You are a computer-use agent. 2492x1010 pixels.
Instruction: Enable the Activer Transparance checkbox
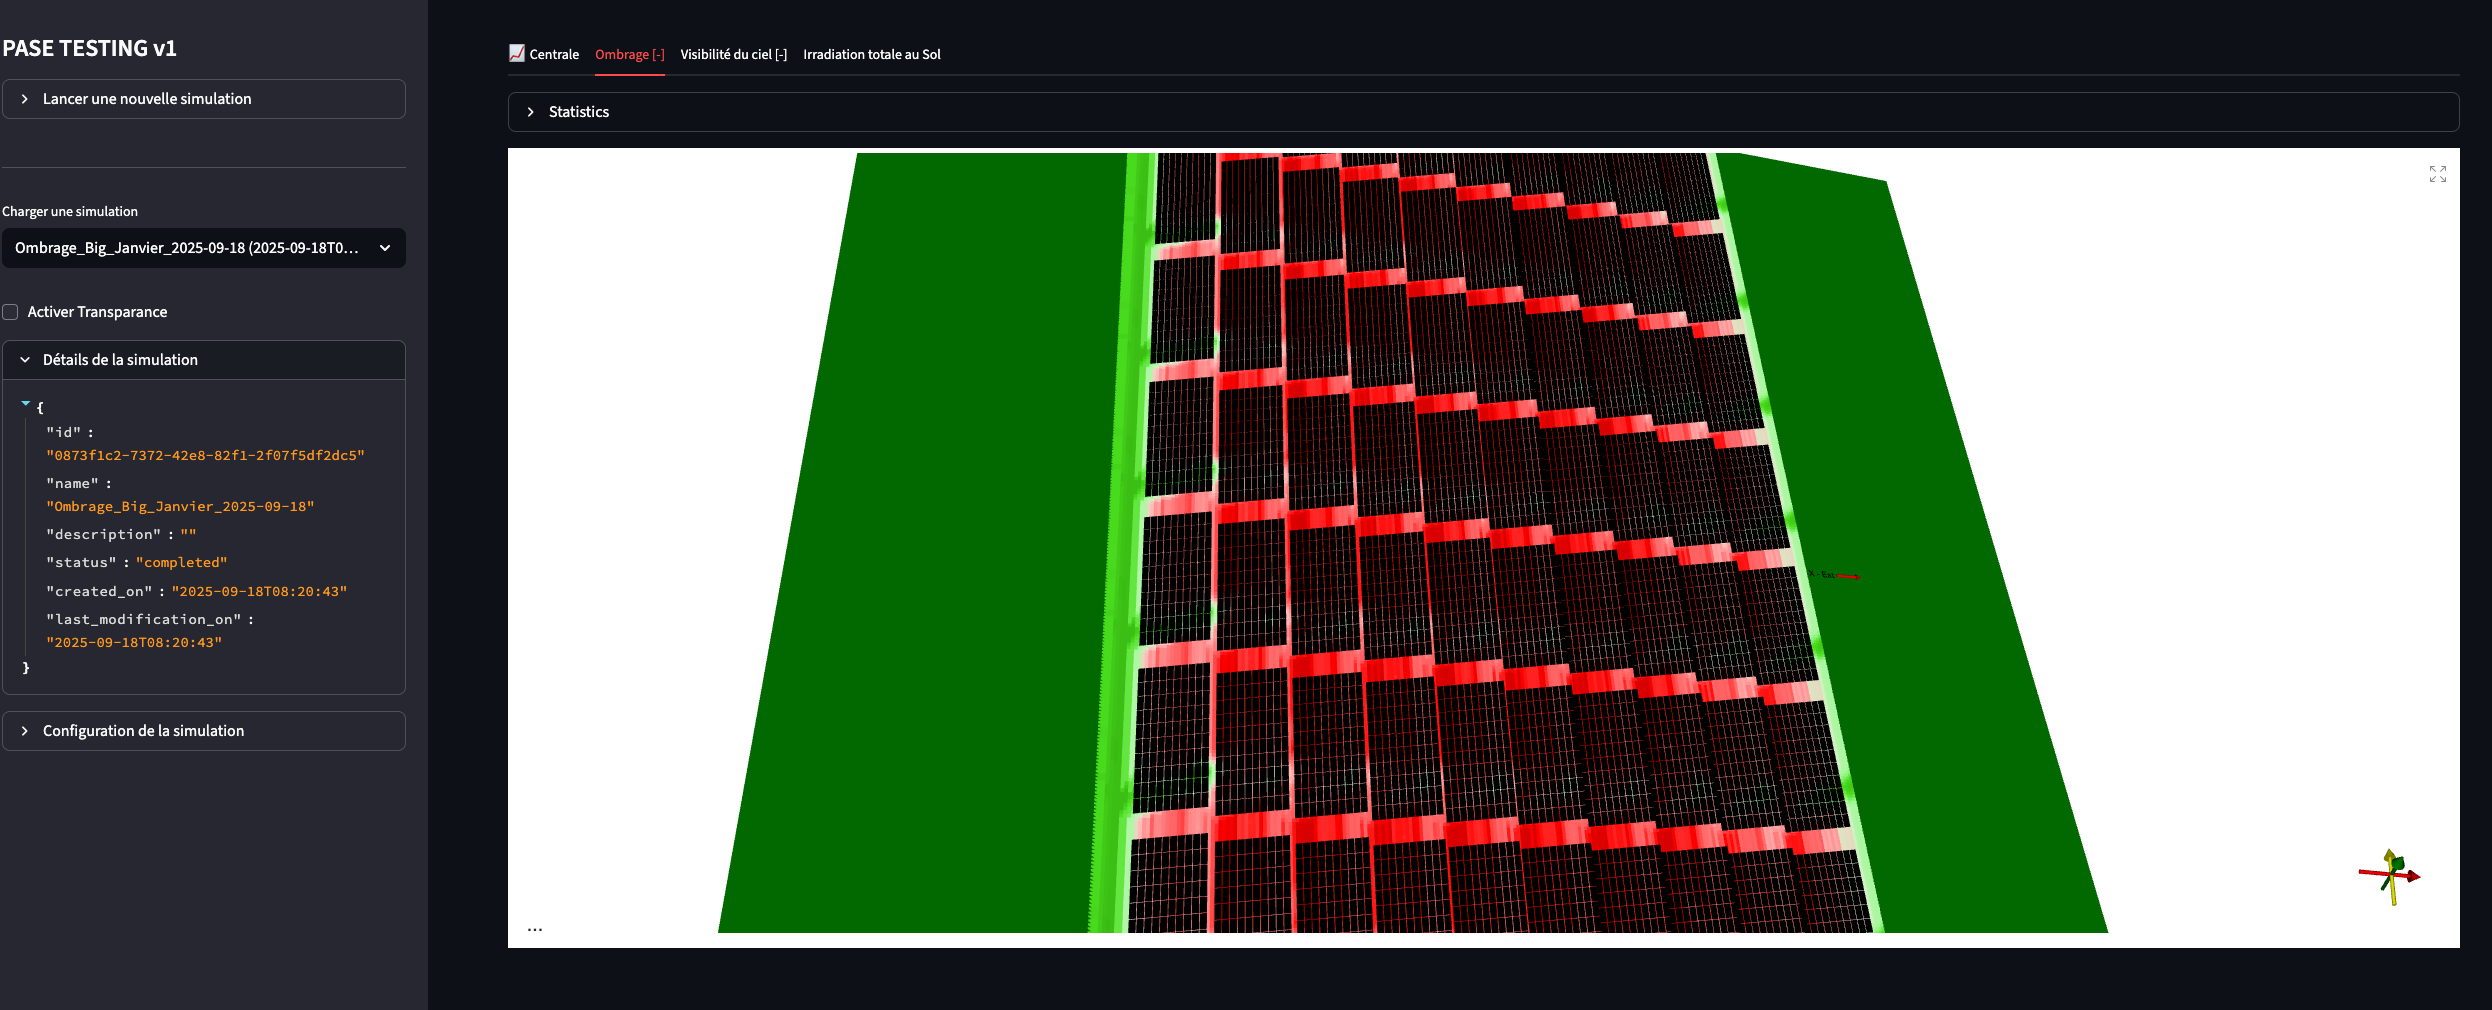pyautogui.click(x=11, y=312)
